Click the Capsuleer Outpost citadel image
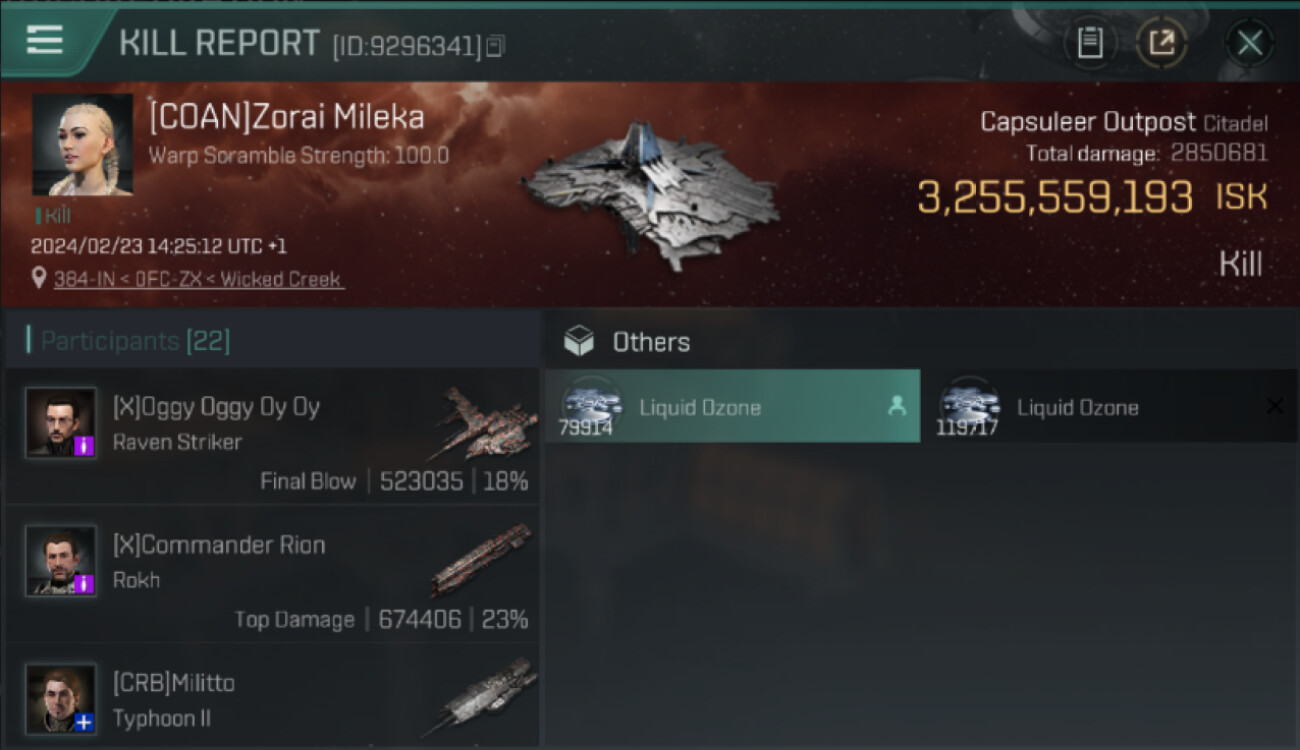This screenshot has height=750, width=1300. pos(650,195)
